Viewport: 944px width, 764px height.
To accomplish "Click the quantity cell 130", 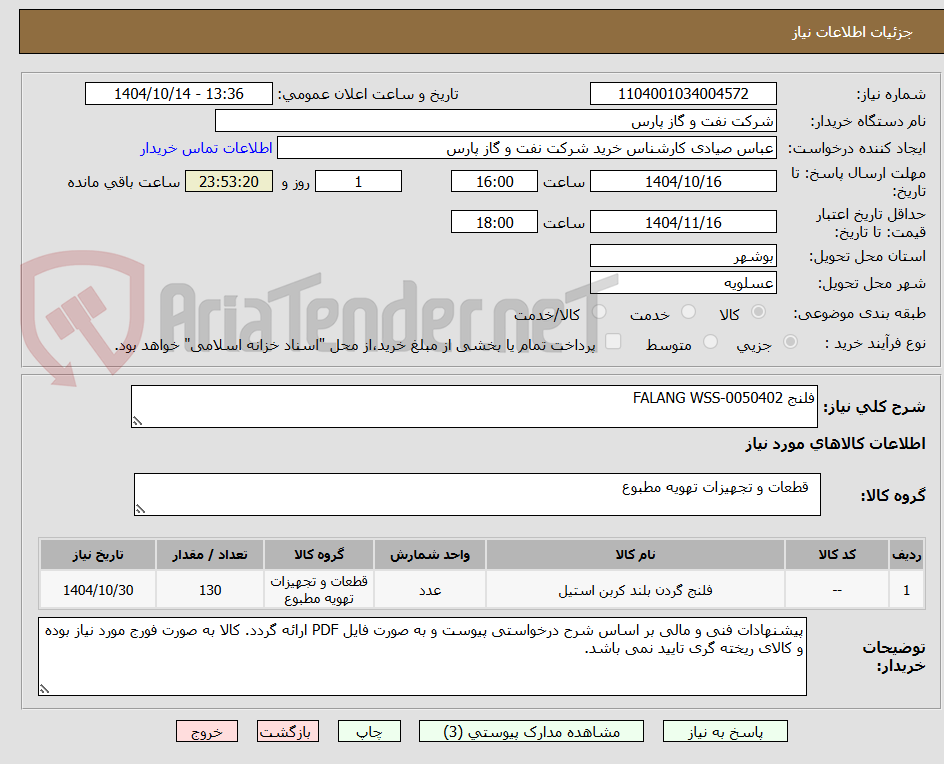I will click(x=210, y=590).
